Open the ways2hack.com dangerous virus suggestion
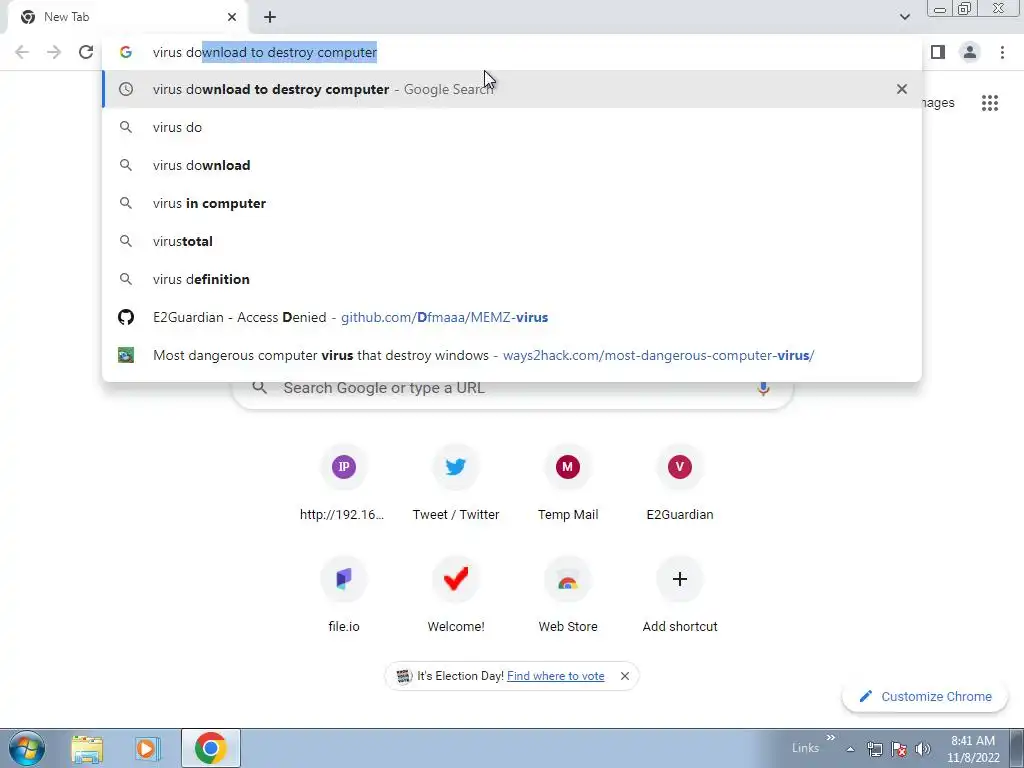1024x768 pixels. point(512,355)
